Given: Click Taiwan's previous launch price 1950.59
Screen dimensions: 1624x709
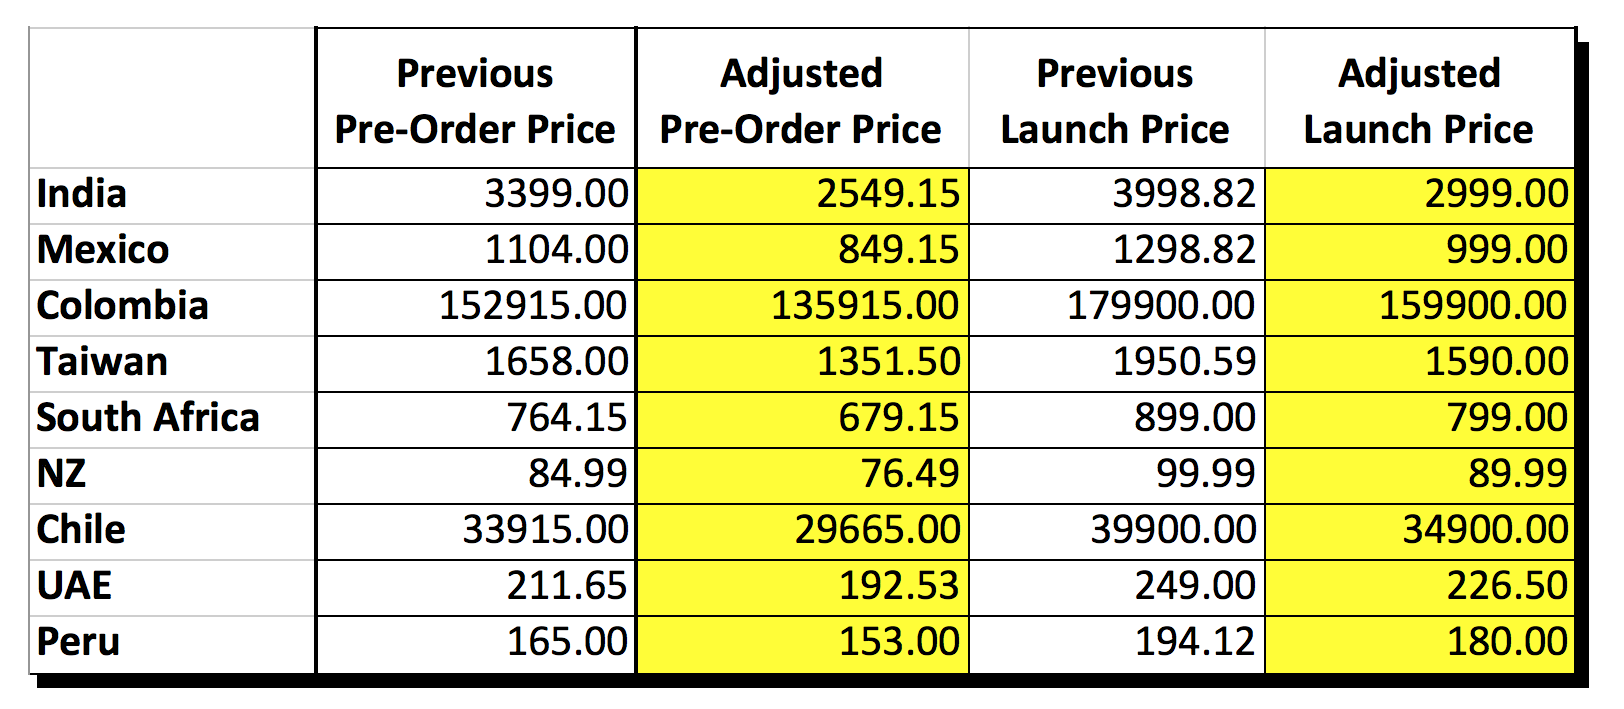Looking at the screenshot, I should [x=1117, y=363].
